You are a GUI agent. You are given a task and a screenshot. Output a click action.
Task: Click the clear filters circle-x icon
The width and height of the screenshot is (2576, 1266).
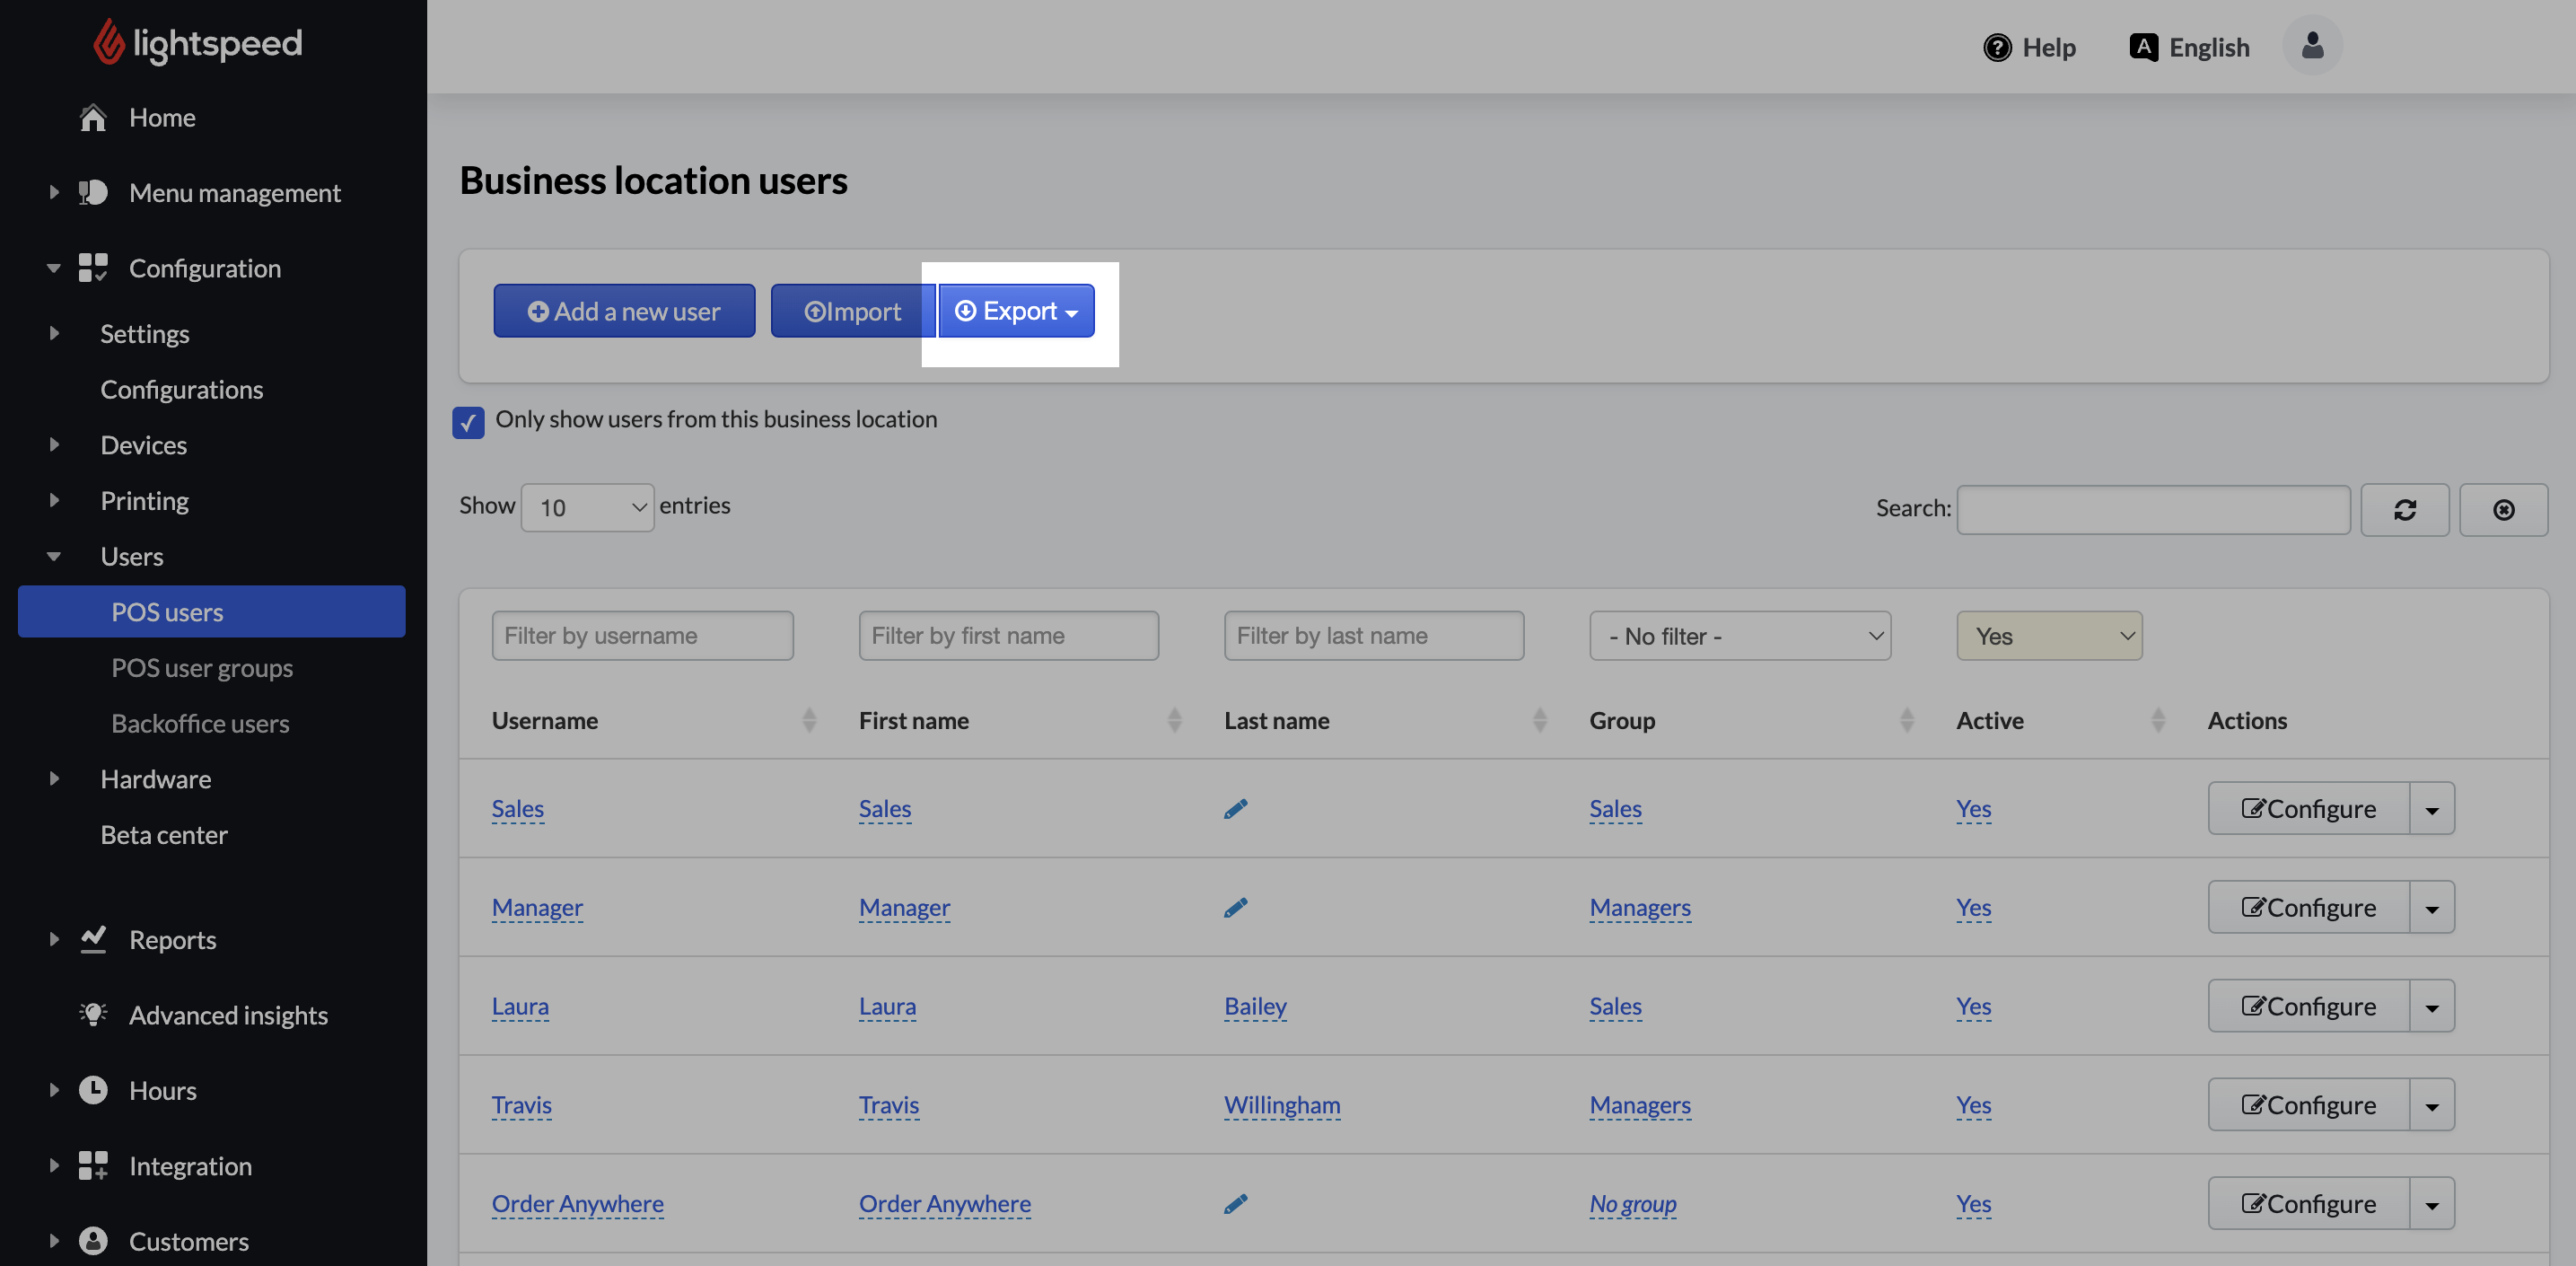[x=2504, y=510]
